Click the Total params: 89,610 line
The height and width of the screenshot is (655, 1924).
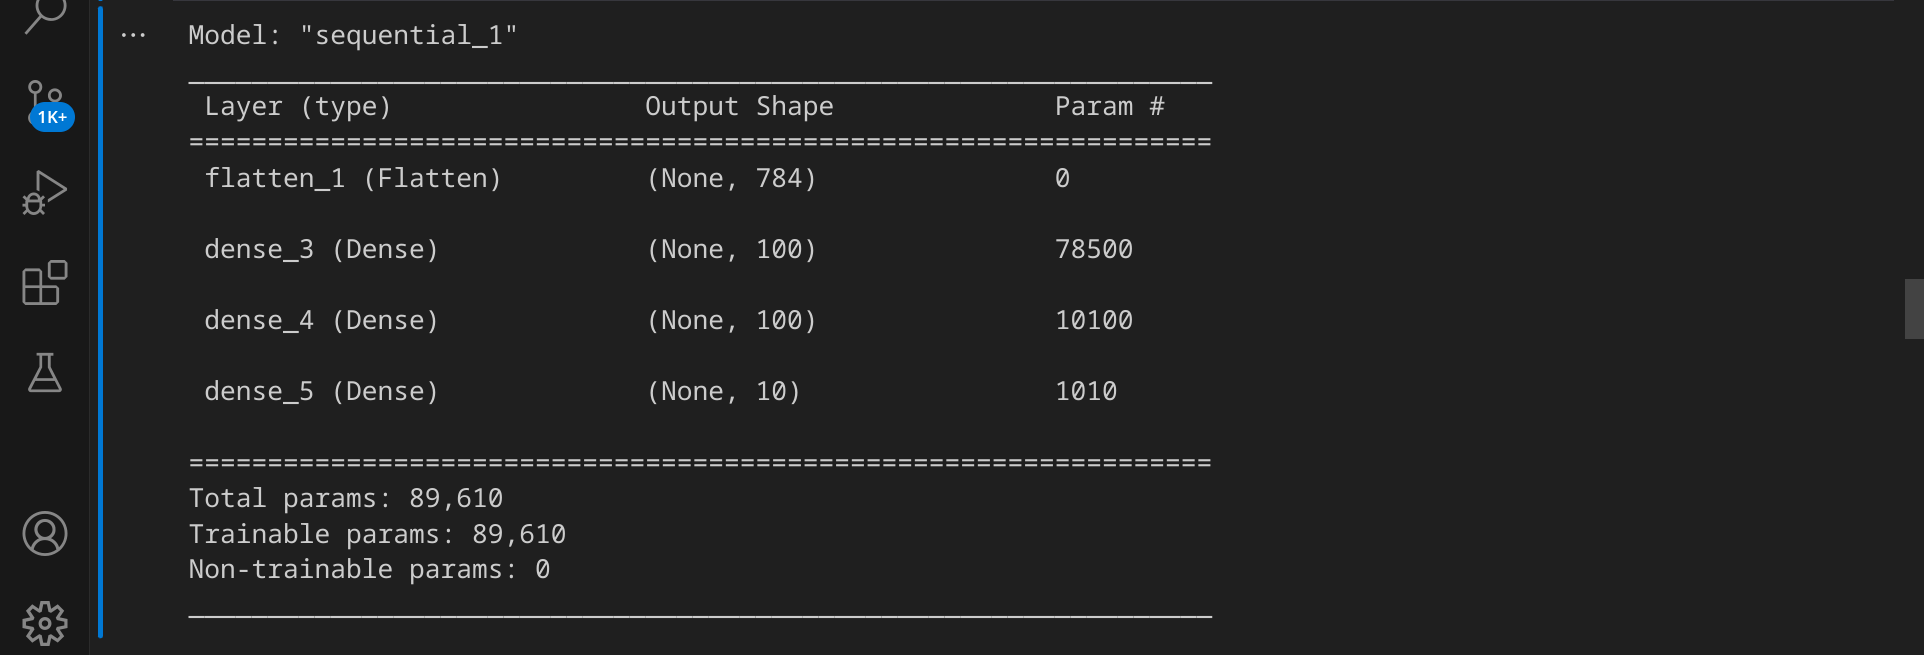[x=346, y=499]
